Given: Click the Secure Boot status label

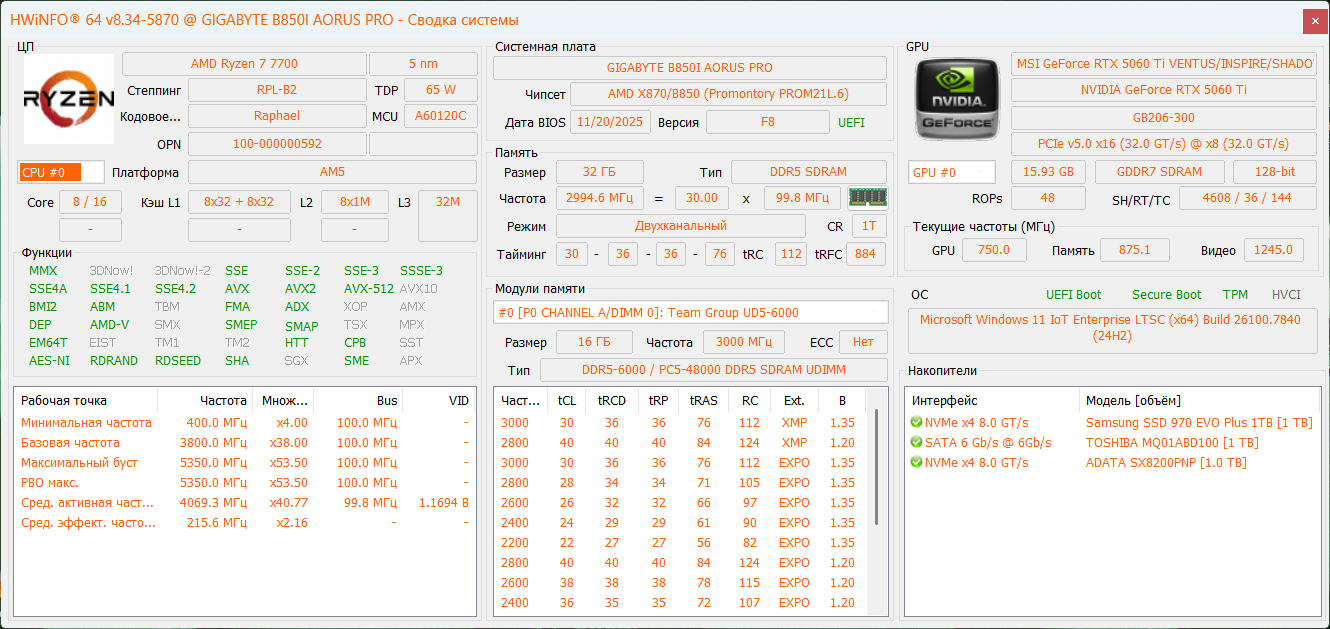Looking at the screenshot, I should click(x=1166, y=295).
